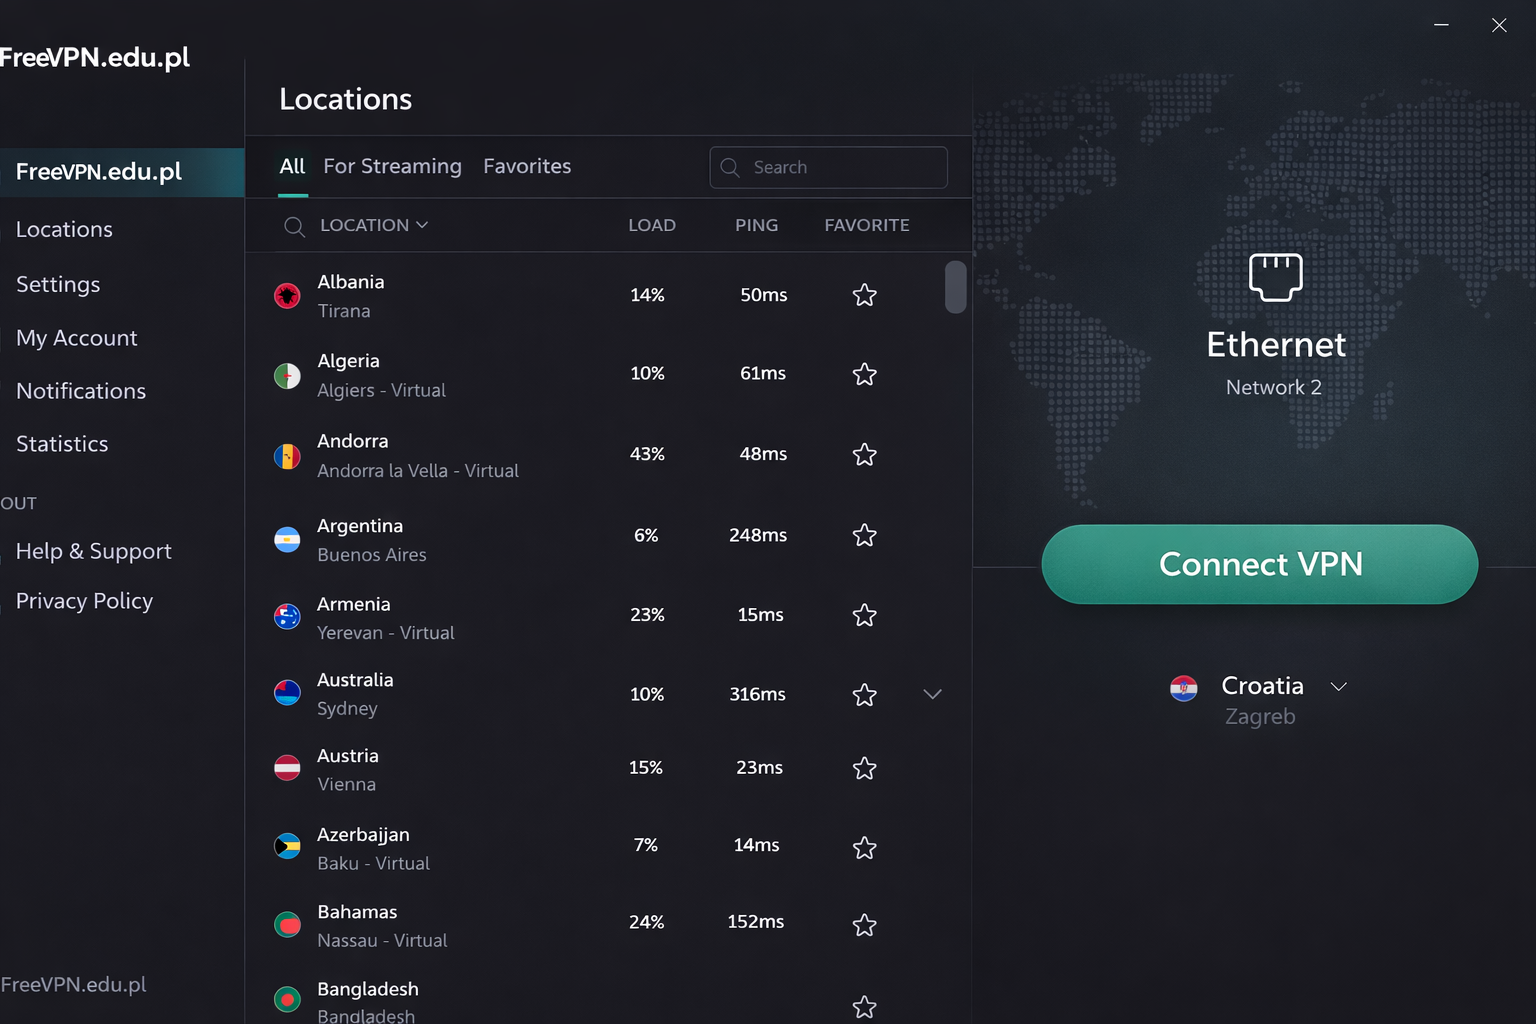The image size is (1536, 1024).
Task: Click the Zagreb city label
Action: click(1260, 717)
